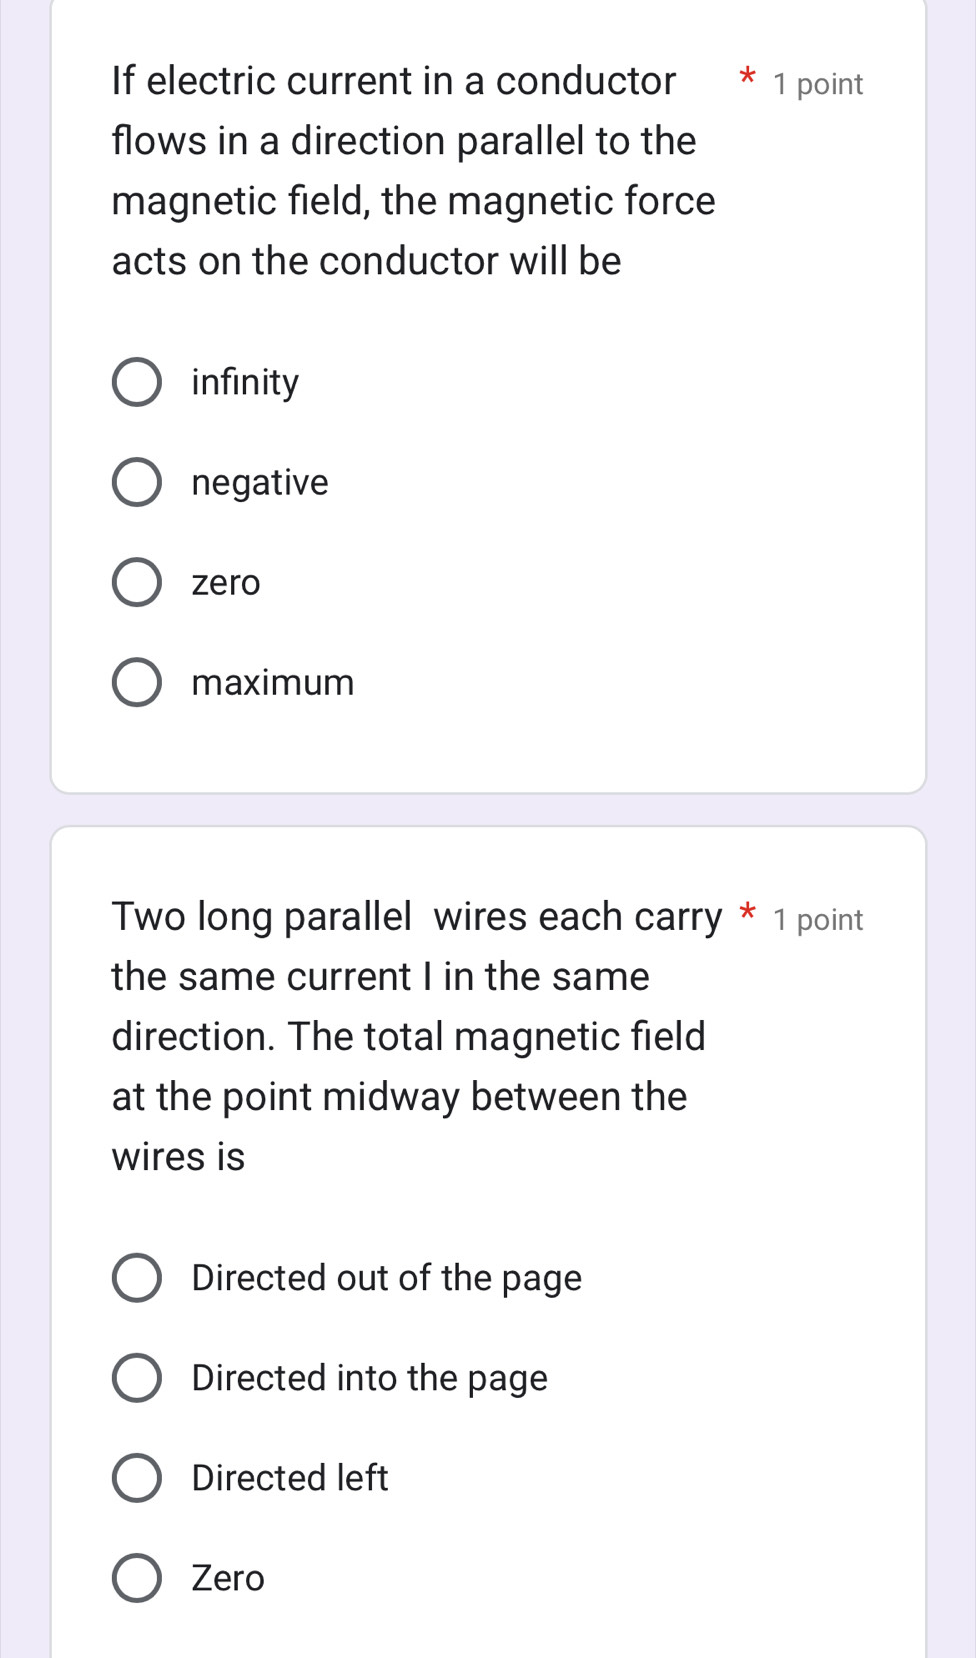Click the 'Directed out of the page' text
This screenshot has width=976, height=1658.
(387, 1278)
